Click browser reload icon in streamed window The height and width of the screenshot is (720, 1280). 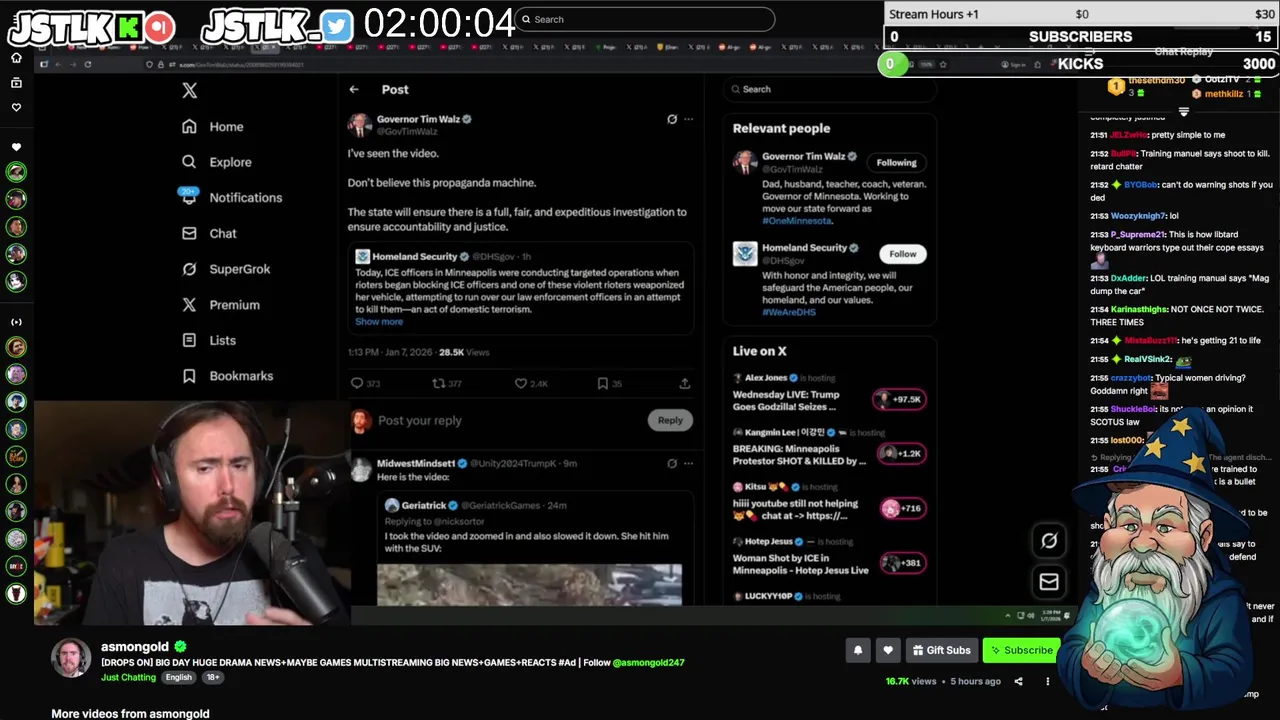(88, 64)
